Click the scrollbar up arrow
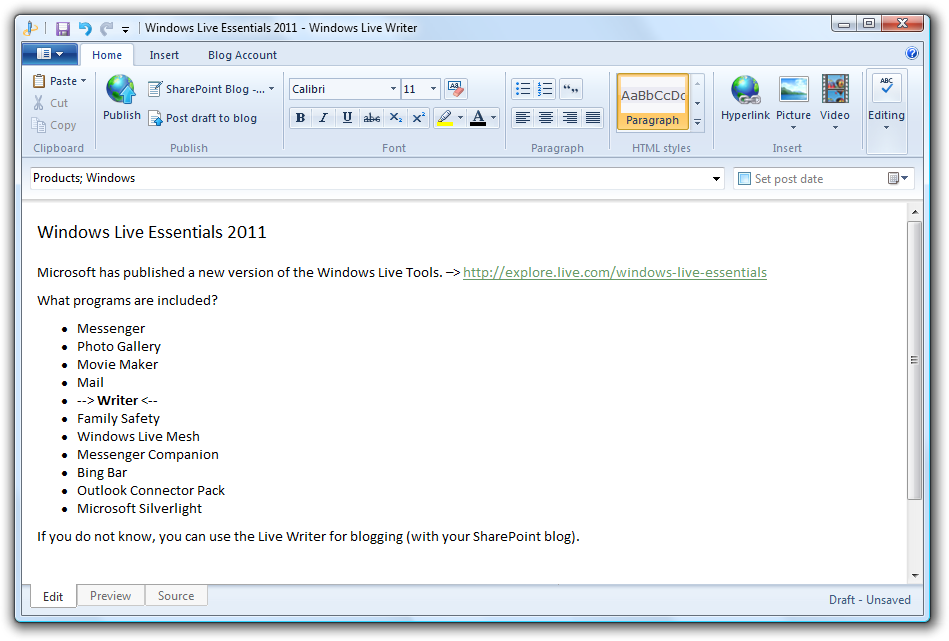 915,212
